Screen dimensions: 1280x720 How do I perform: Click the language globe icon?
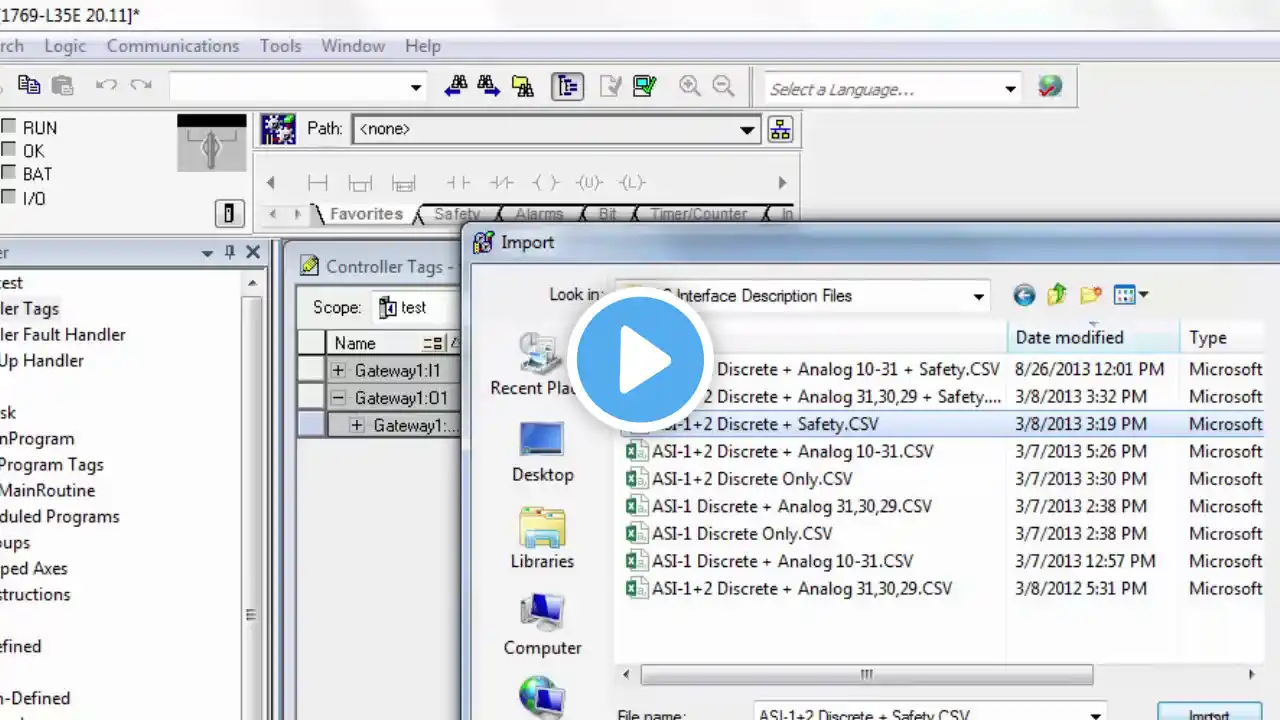point(1049,87)
